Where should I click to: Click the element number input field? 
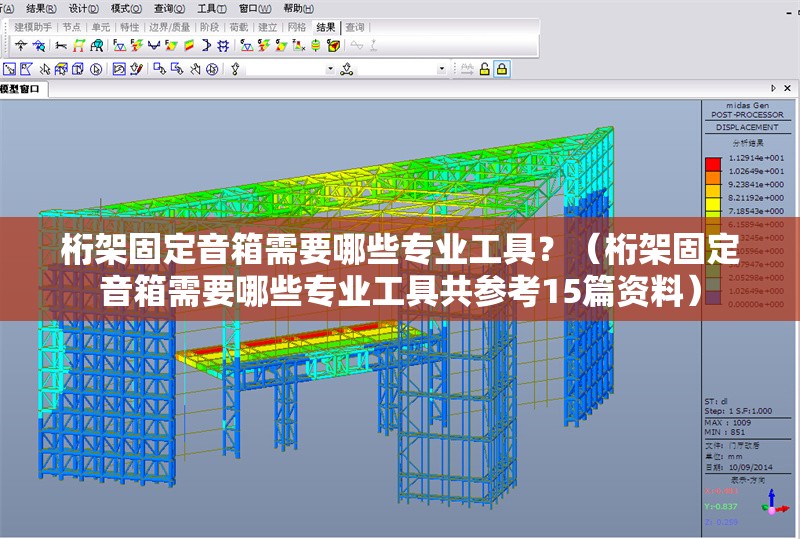point(397,69)
